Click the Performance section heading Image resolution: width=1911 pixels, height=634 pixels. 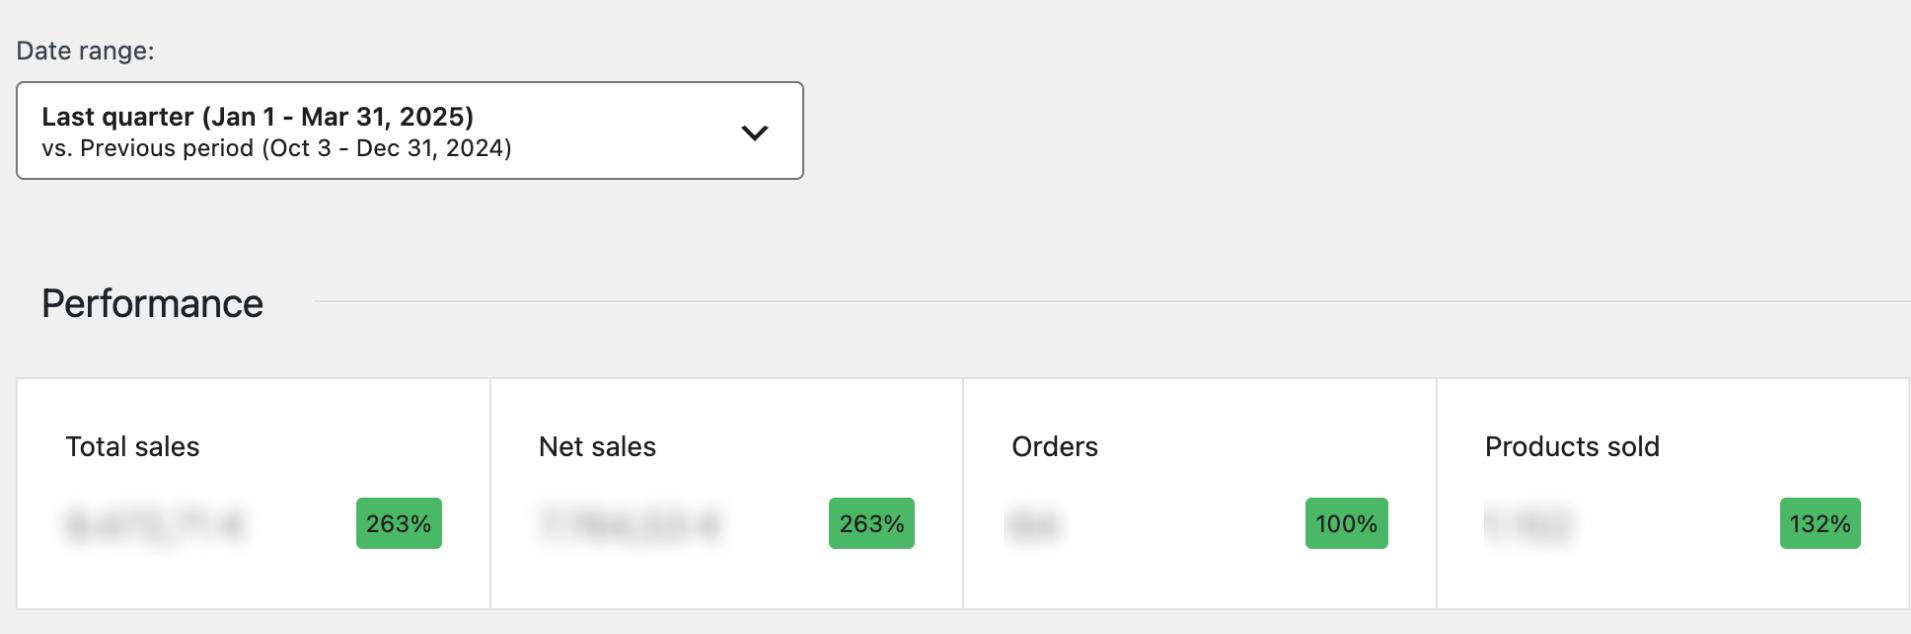tap(152, 304)
